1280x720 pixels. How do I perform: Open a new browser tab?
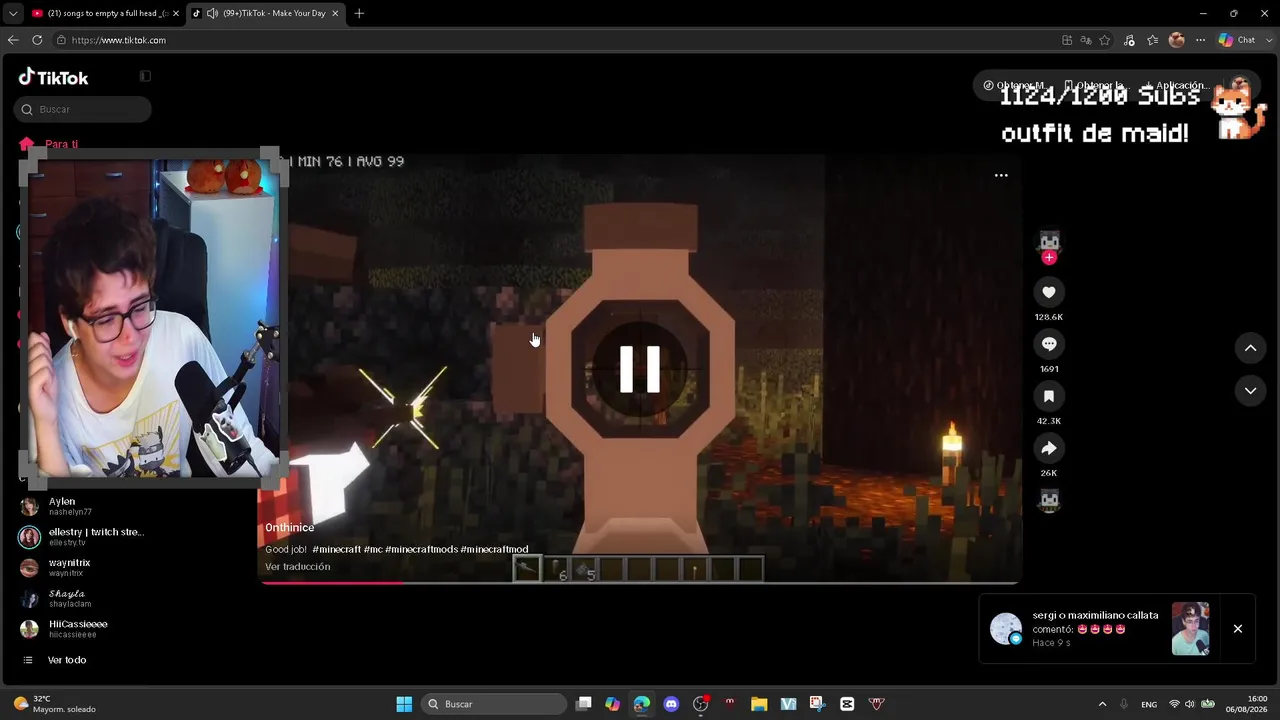[x=359, y=13]
